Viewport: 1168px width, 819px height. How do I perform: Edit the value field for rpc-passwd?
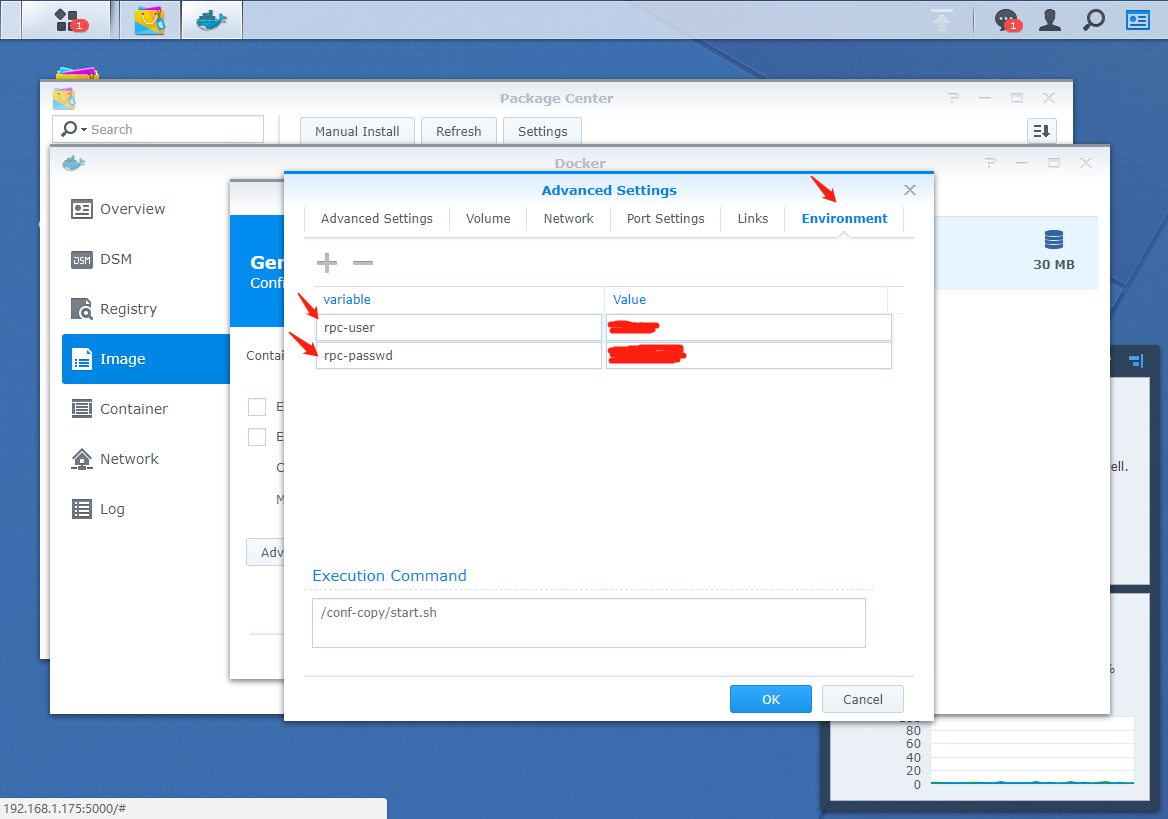tap(749, 355)
